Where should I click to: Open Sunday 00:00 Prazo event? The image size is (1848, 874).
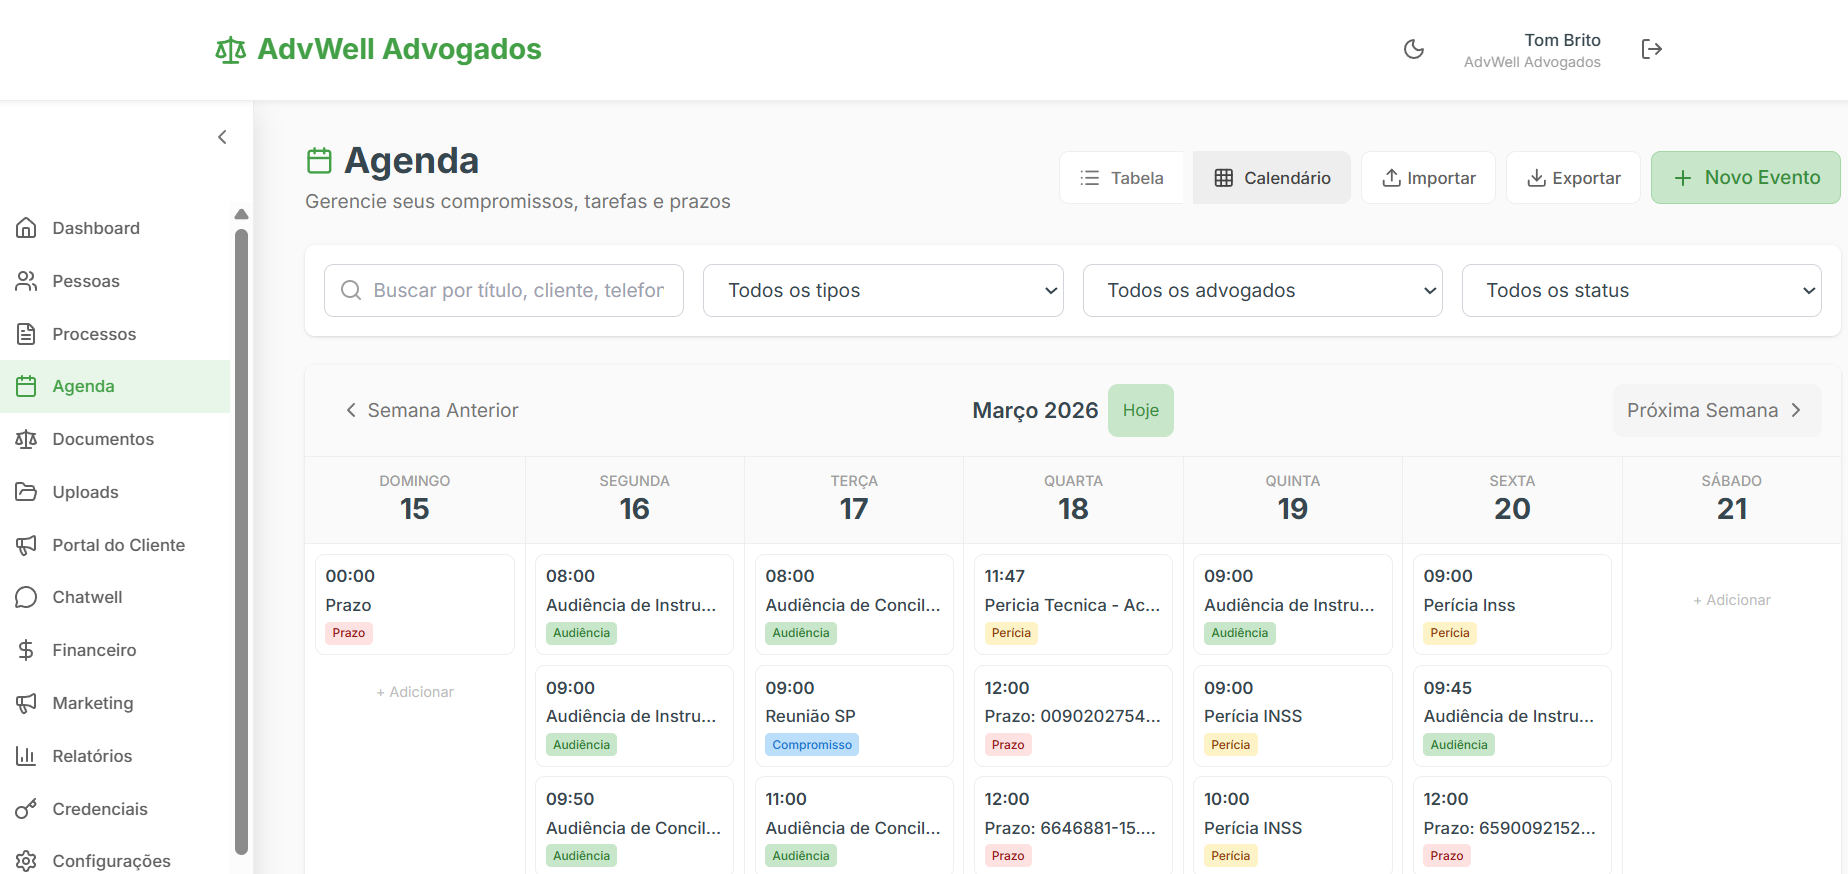point(415,604)
